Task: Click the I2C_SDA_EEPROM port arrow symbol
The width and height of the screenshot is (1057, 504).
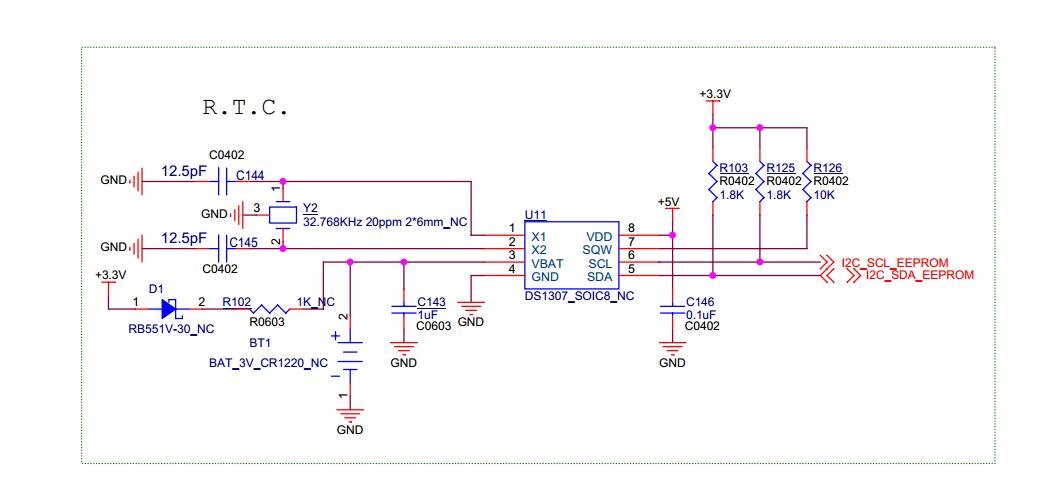Action: coord(839,275)
